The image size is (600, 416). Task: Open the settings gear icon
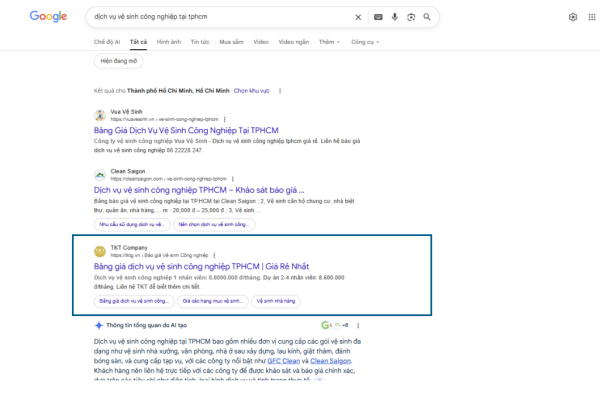(573, 17)
